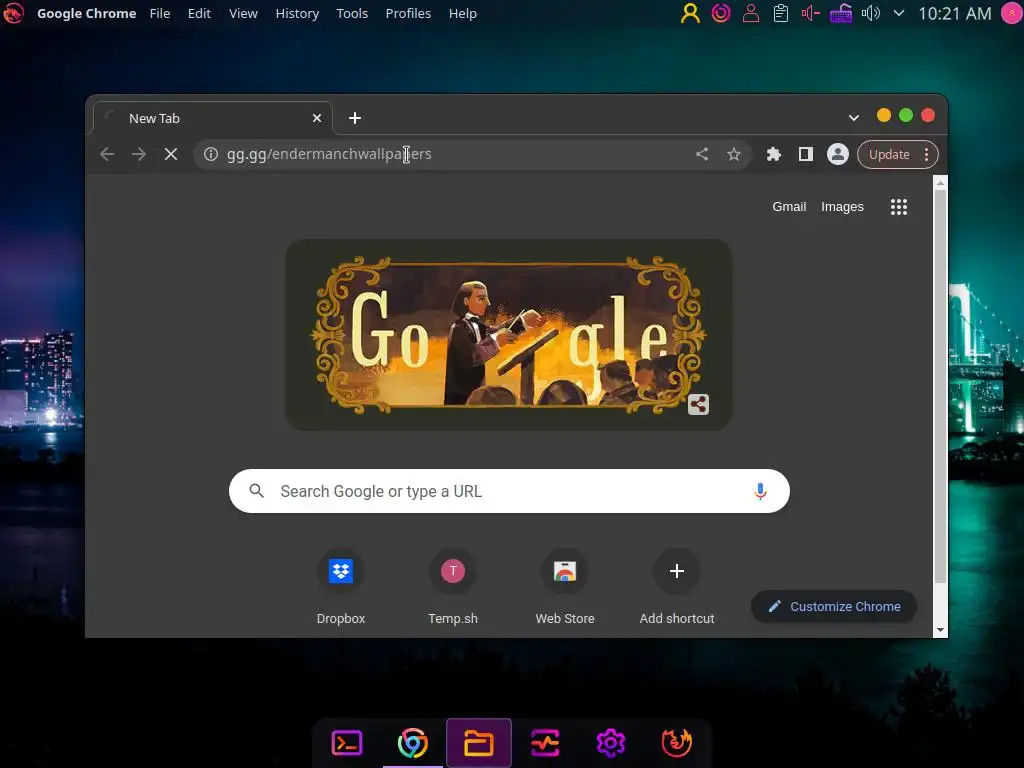Launch Firefox-style browser icon in dock

point(677,743)
